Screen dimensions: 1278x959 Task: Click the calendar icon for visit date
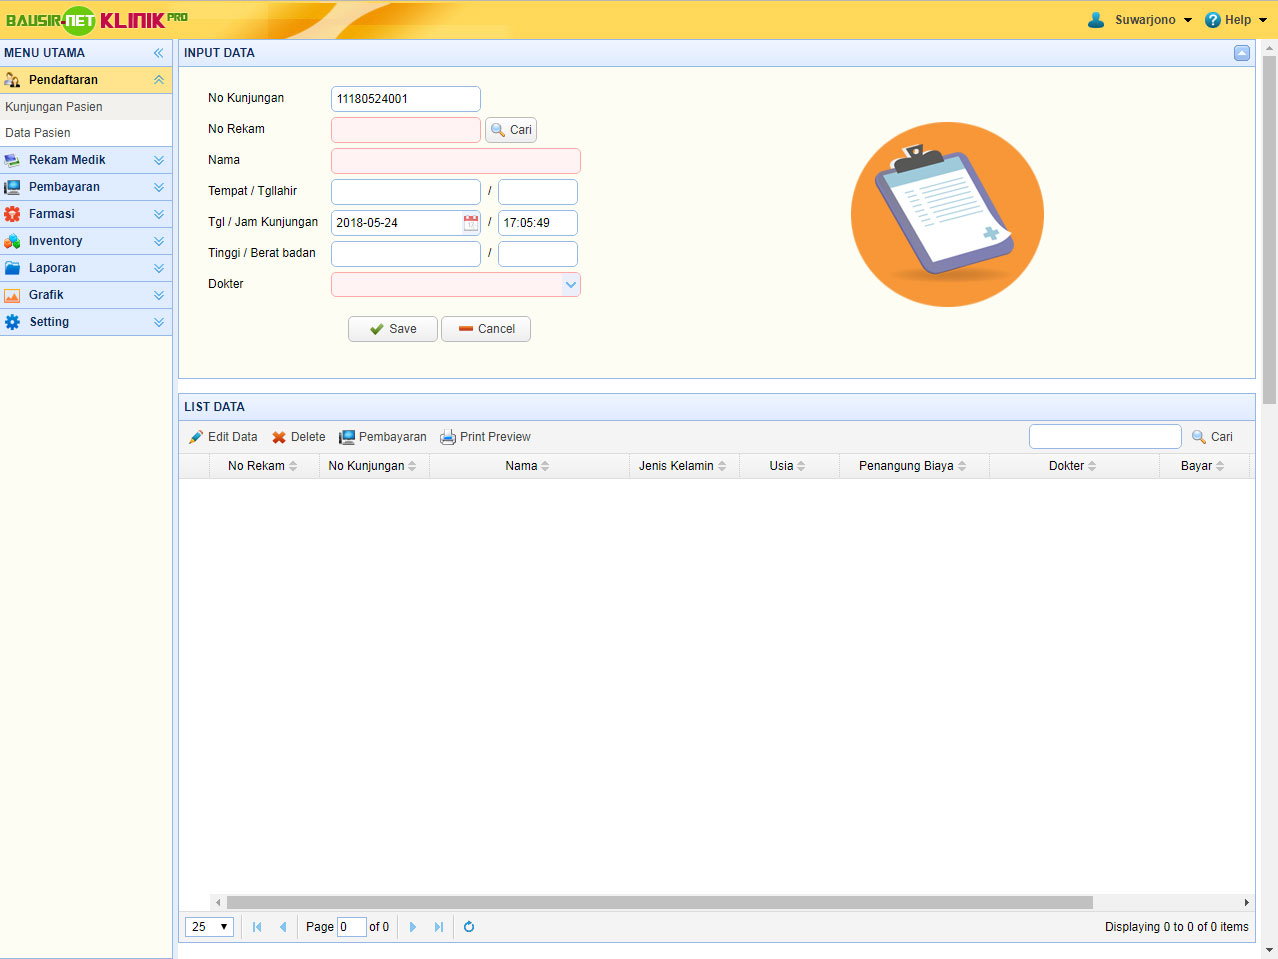(x=471, y=223)
